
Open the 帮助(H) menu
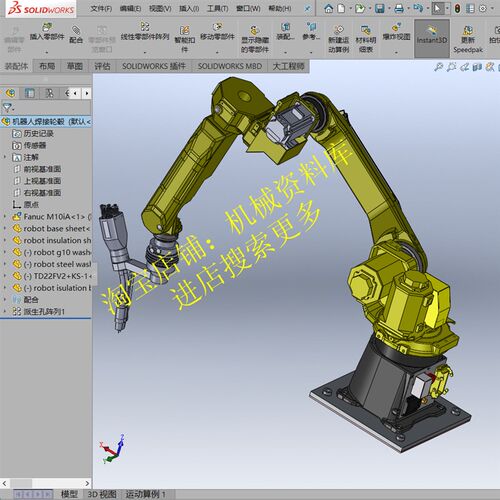coord(280,8)
